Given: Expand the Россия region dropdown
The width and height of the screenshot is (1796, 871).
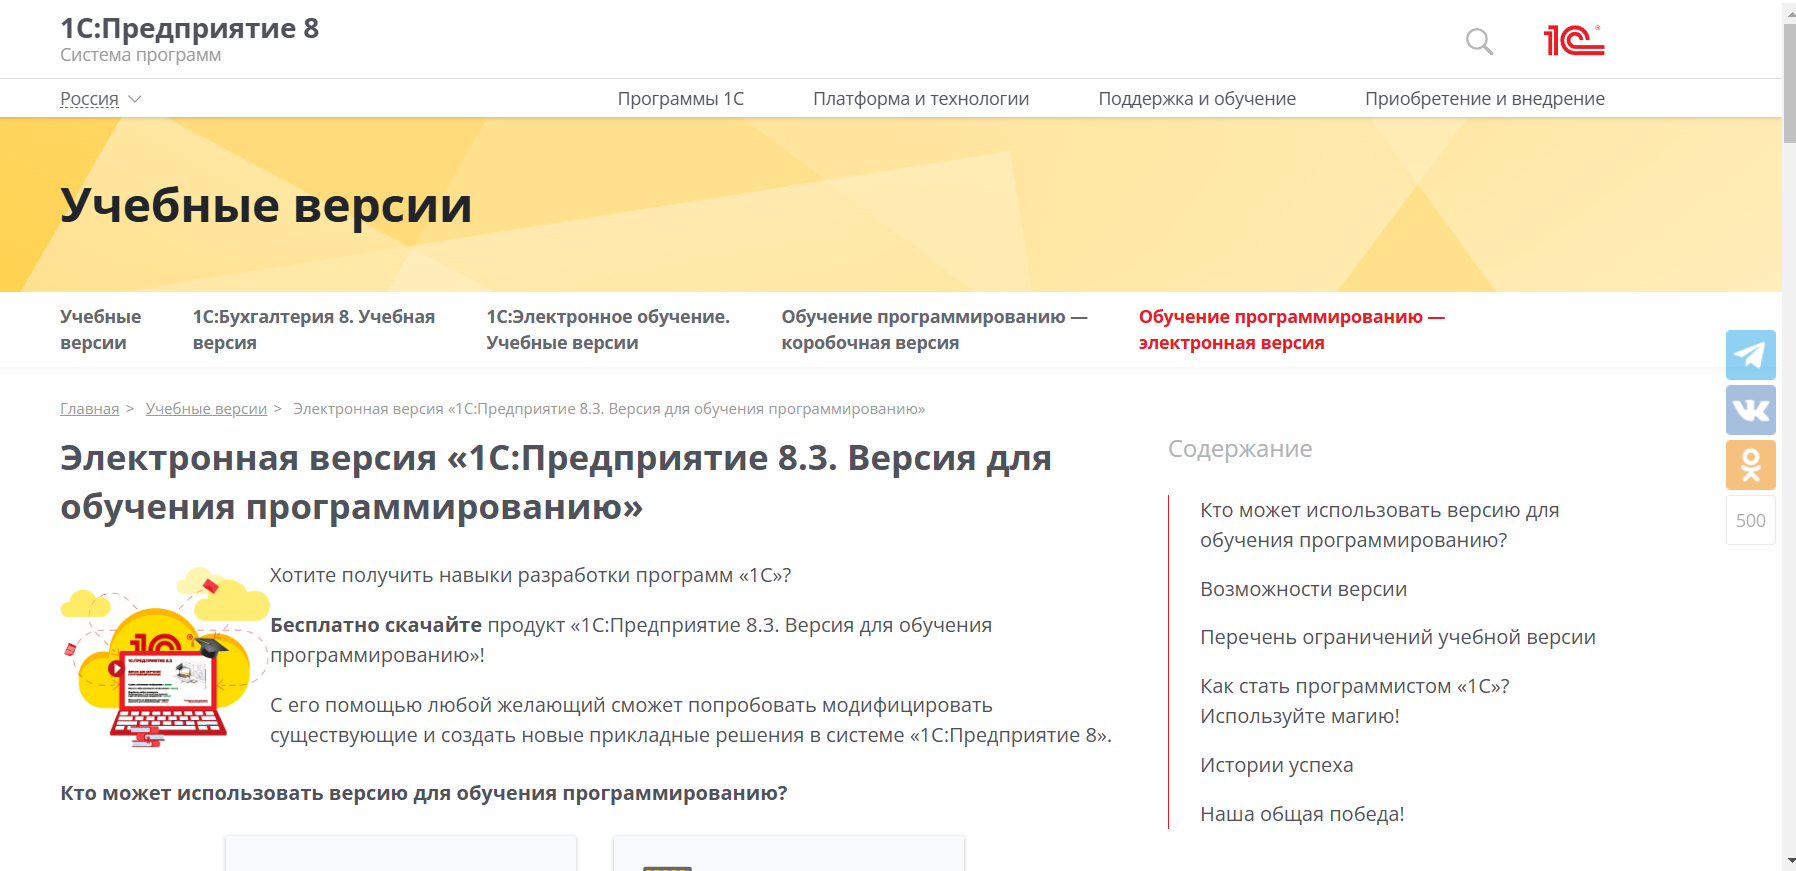Looking at the screenshot, I should (100, 99).
